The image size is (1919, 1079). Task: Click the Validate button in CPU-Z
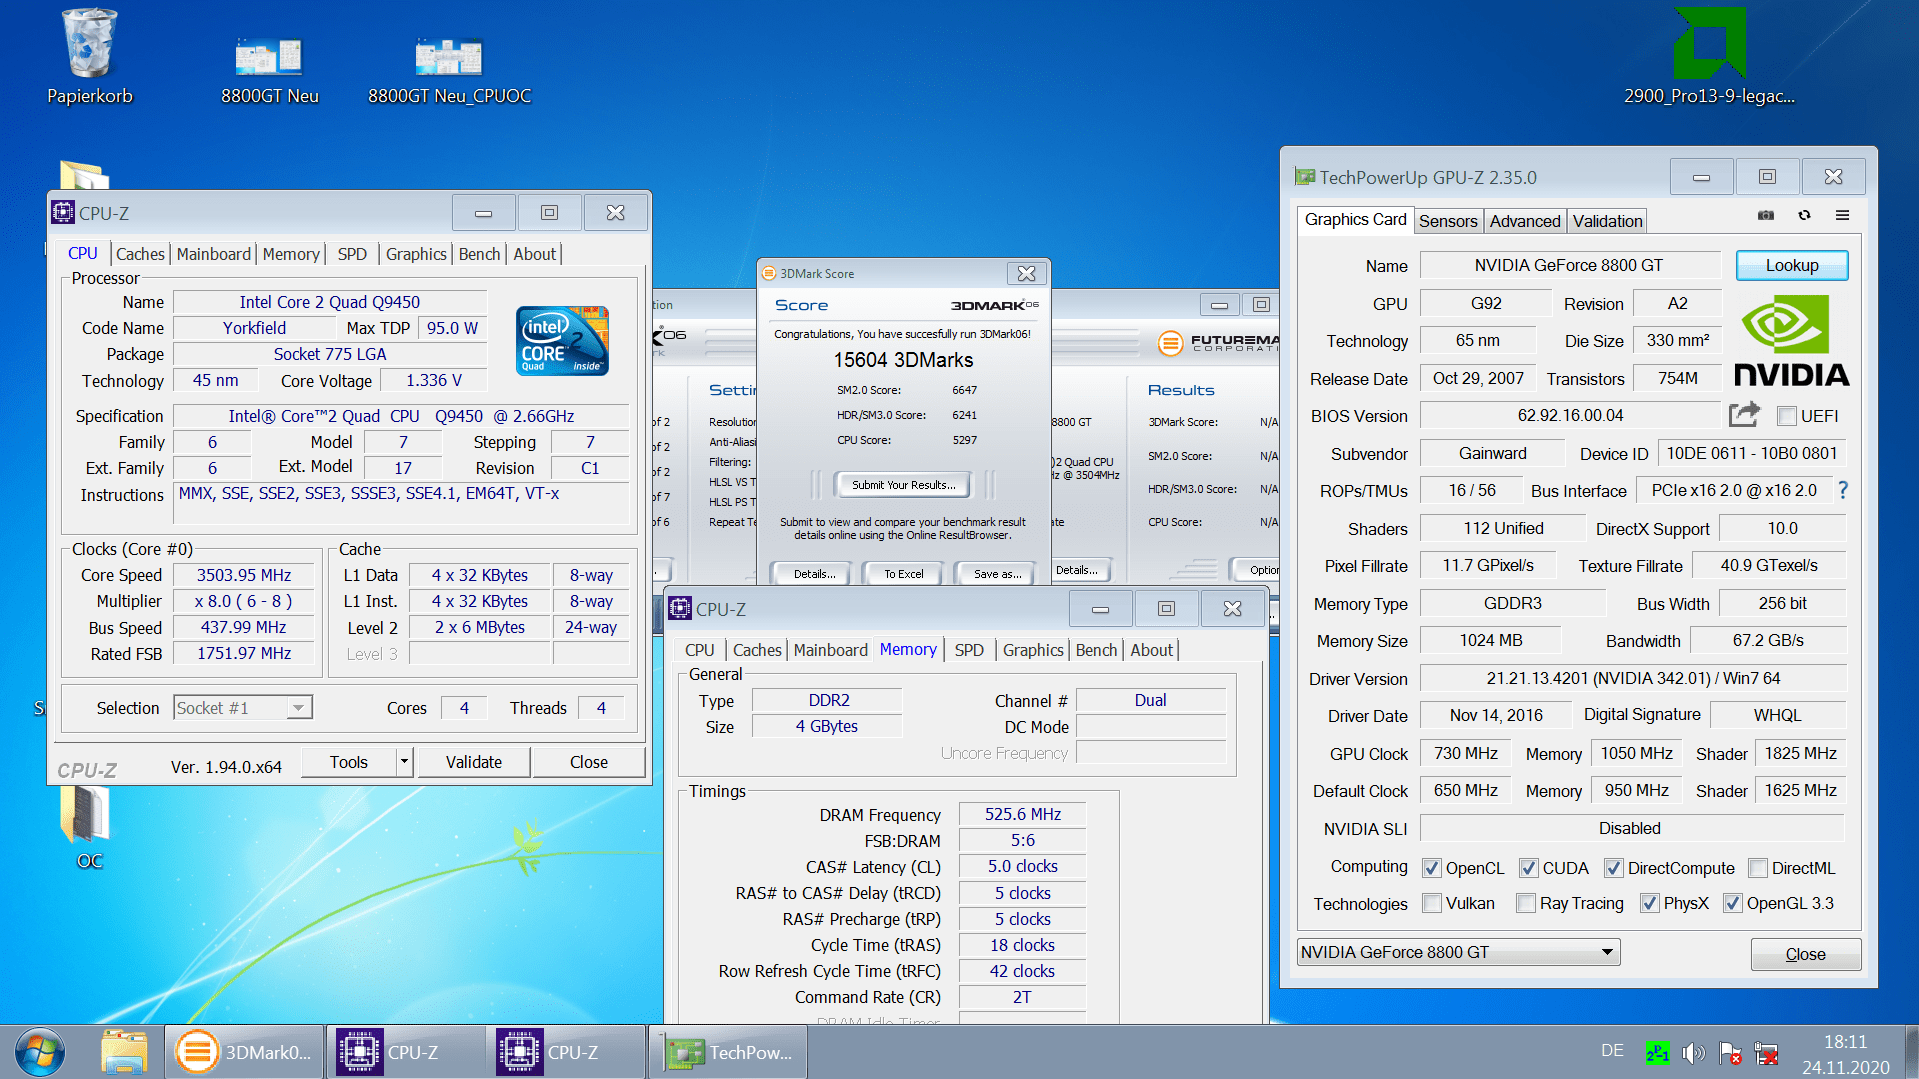tap(473, 762)
